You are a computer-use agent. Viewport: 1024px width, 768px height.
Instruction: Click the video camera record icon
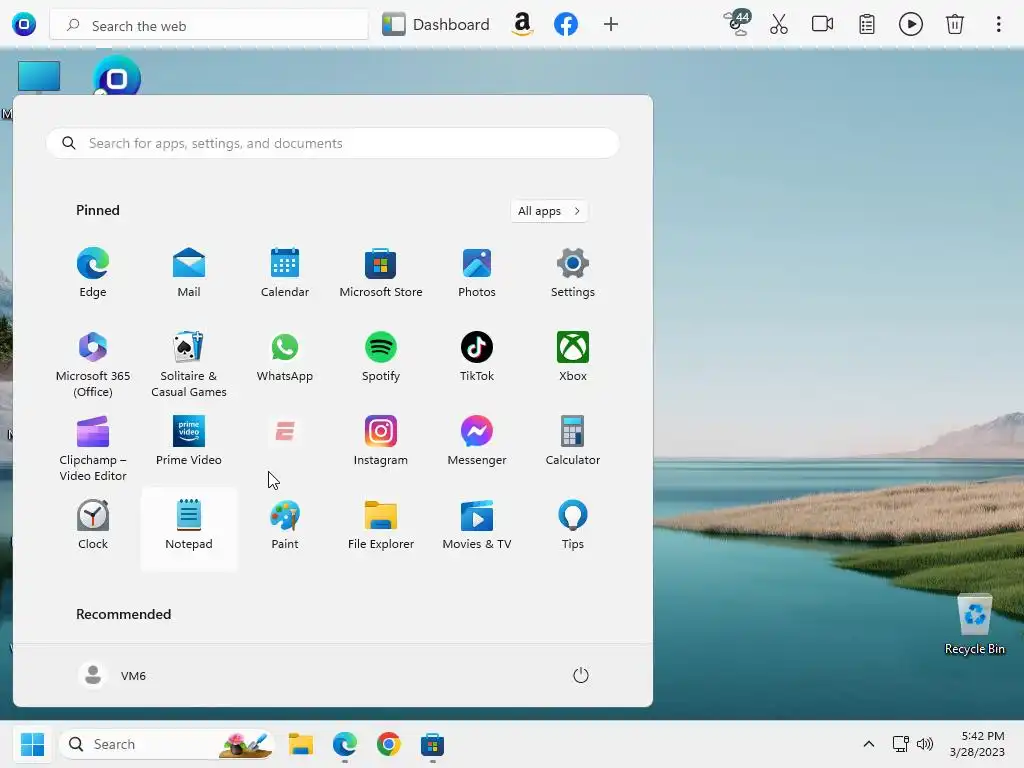822,25
